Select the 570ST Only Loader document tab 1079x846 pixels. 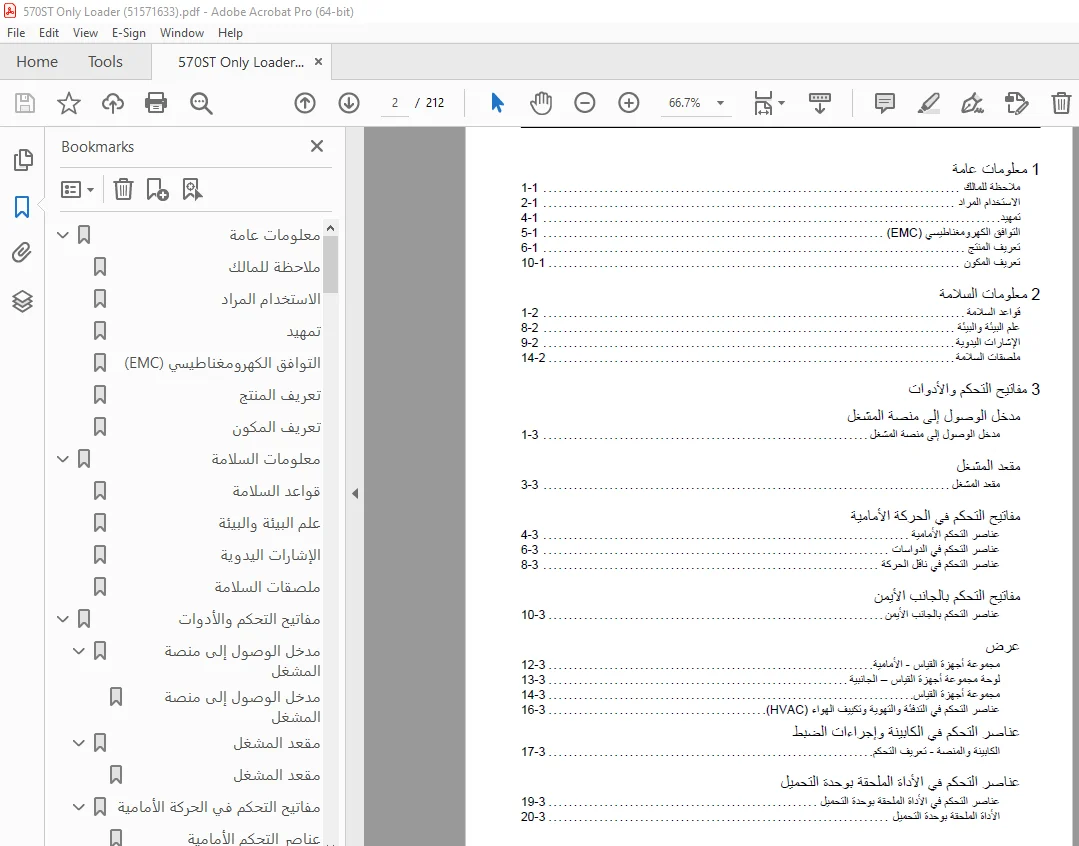[241, 62]
